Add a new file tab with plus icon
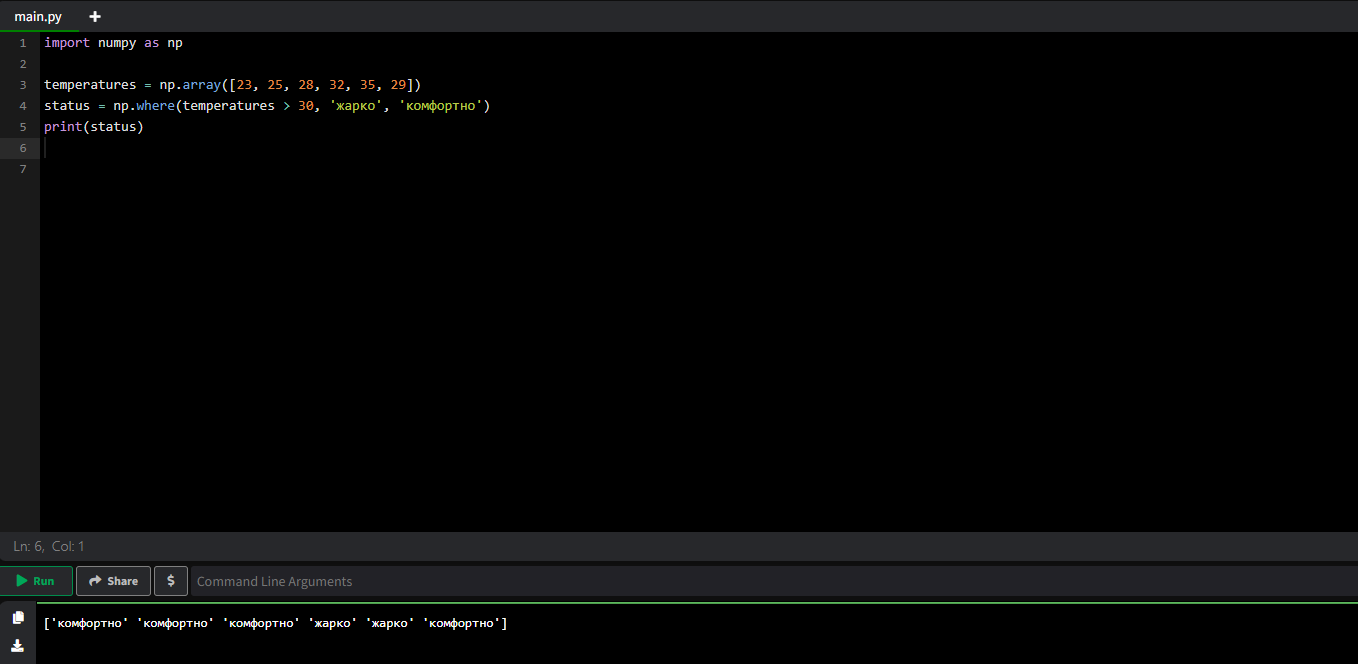The height and width of the screenshot is (664, 1358). coord(95,16)
